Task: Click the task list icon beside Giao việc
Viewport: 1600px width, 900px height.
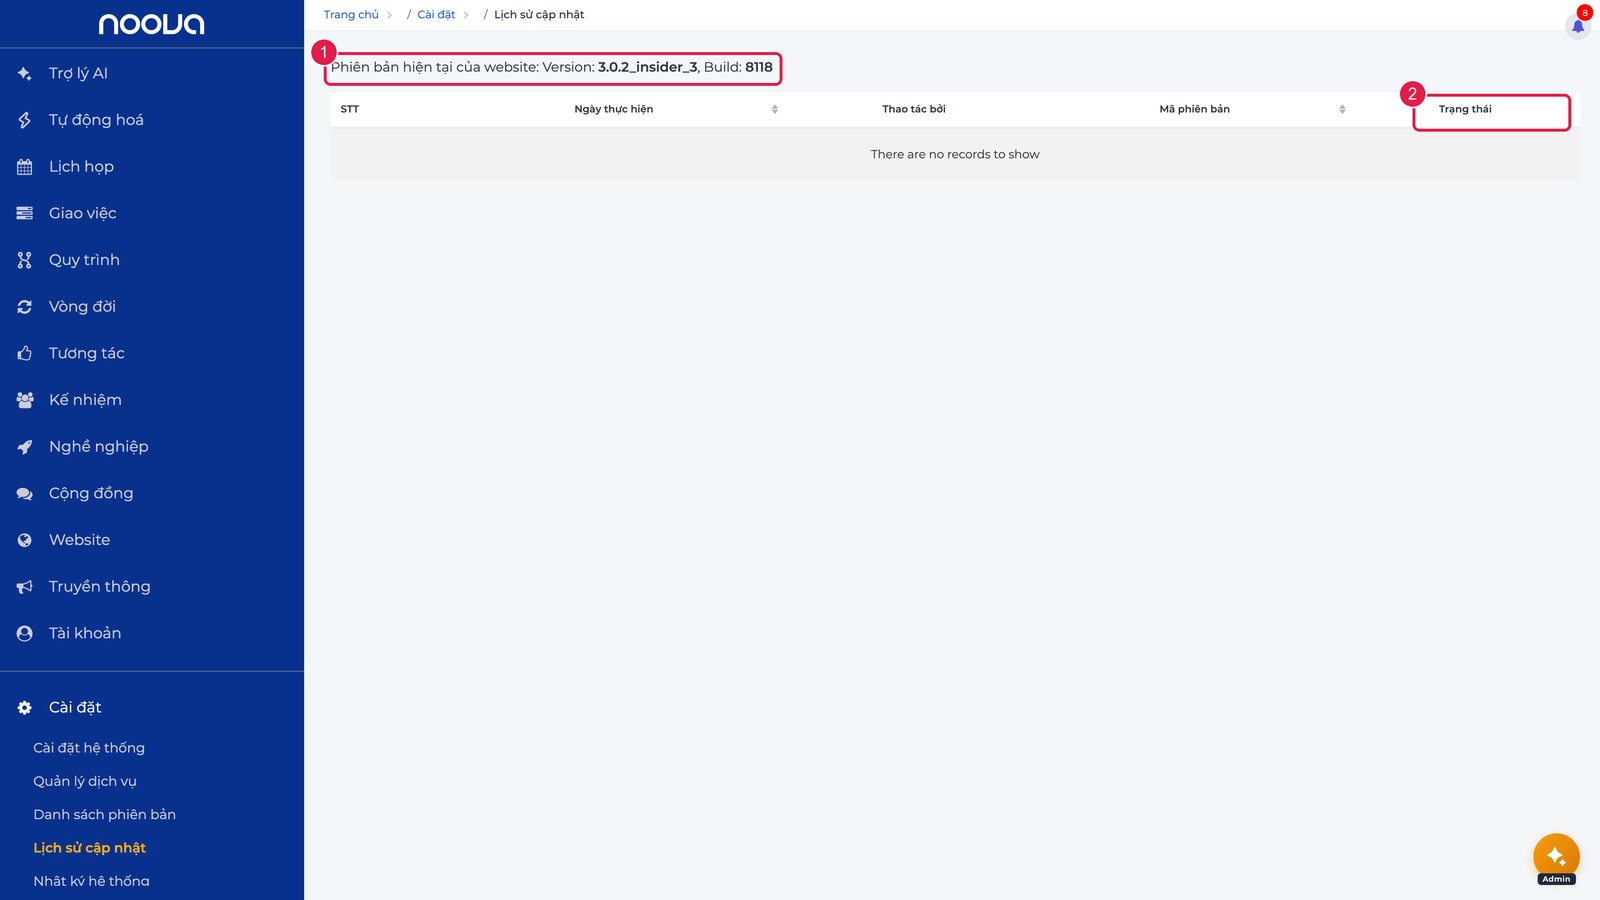Action: [x=25, y=213]
